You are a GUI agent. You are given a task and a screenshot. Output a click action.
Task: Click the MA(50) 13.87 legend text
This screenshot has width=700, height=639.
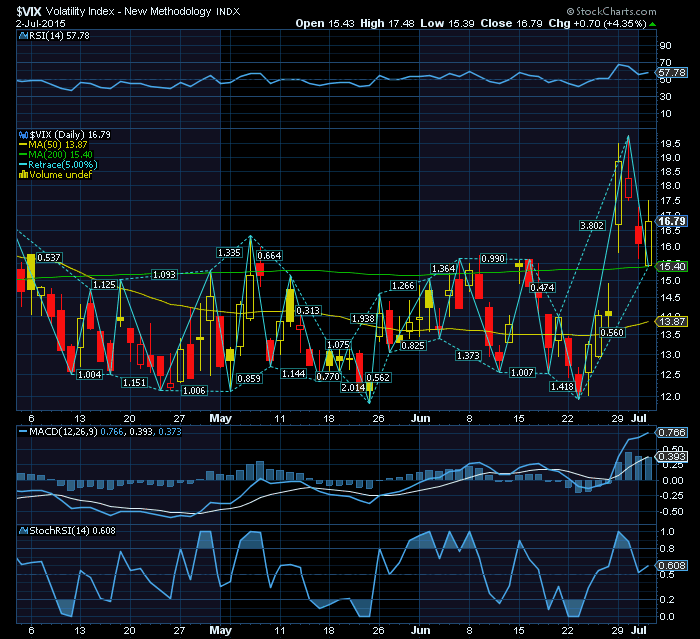58,145
